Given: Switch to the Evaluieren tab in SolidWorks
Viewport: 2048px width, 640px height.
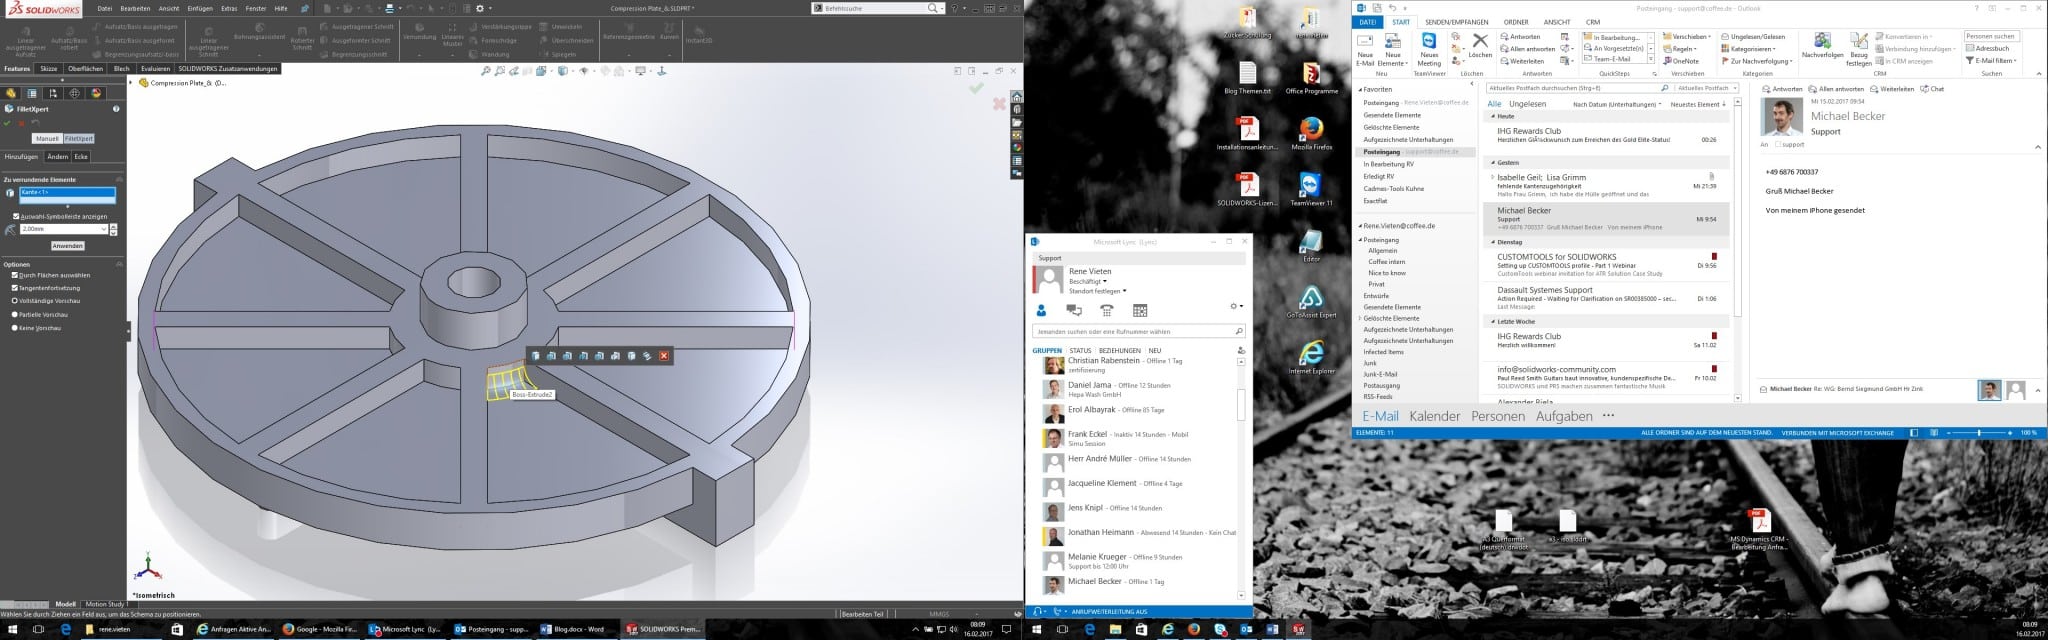Looking at the screenshot, I should point(154,69).
